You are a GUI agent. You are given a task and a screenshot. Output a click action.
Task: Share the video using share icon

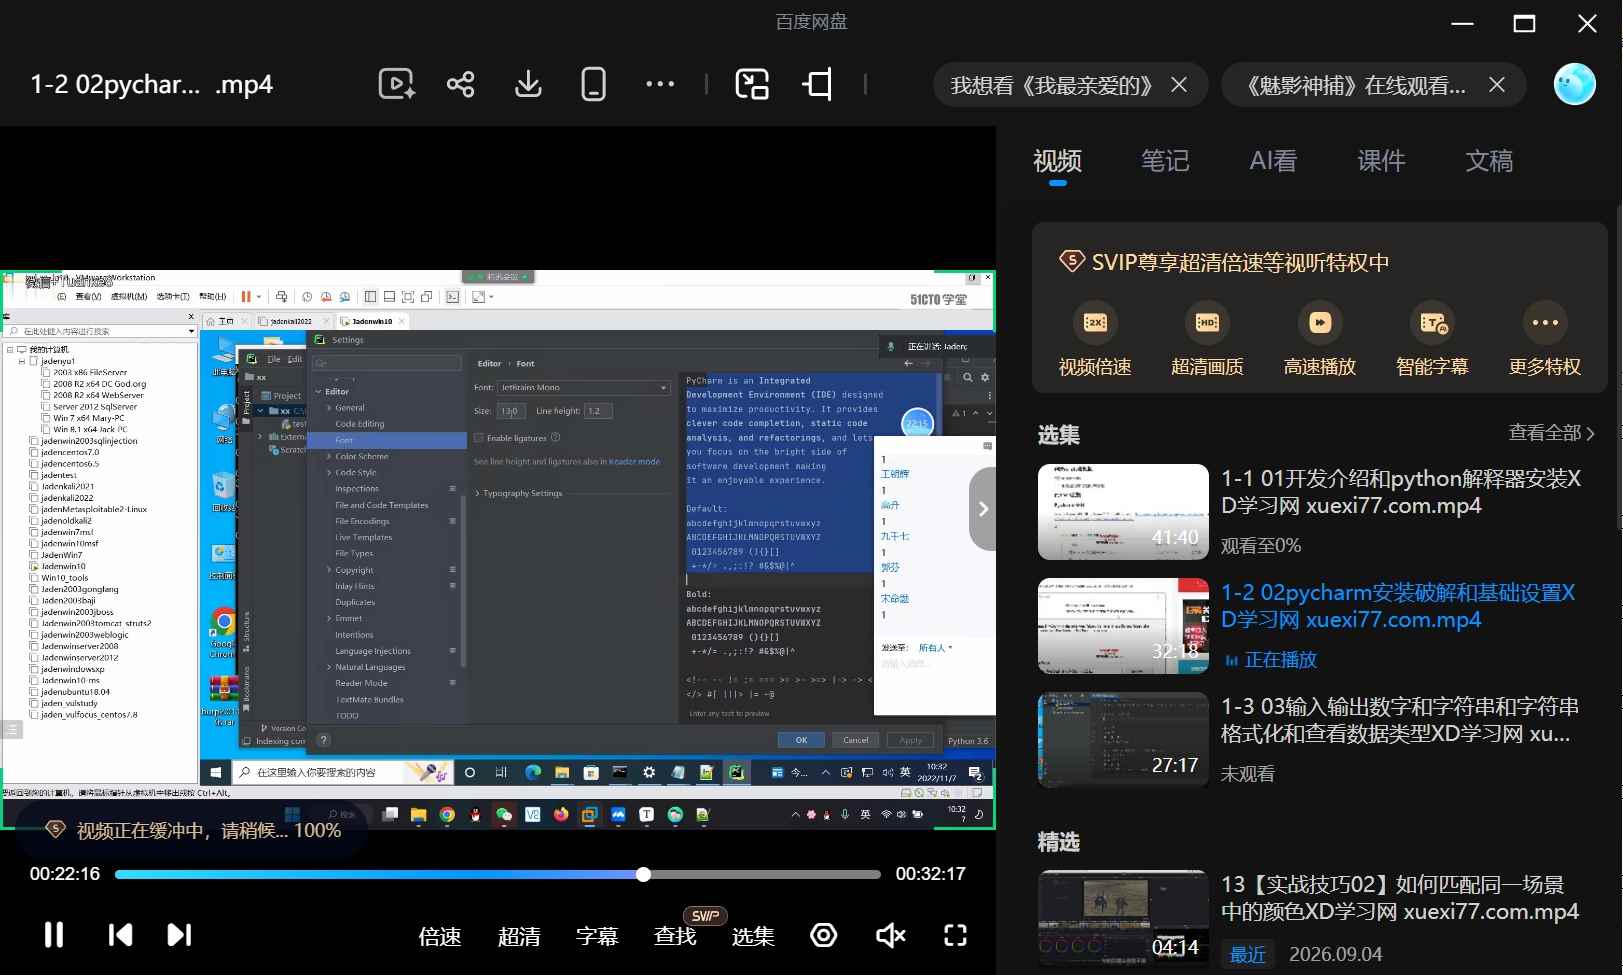pyautogui.click(x=461, y=84)
